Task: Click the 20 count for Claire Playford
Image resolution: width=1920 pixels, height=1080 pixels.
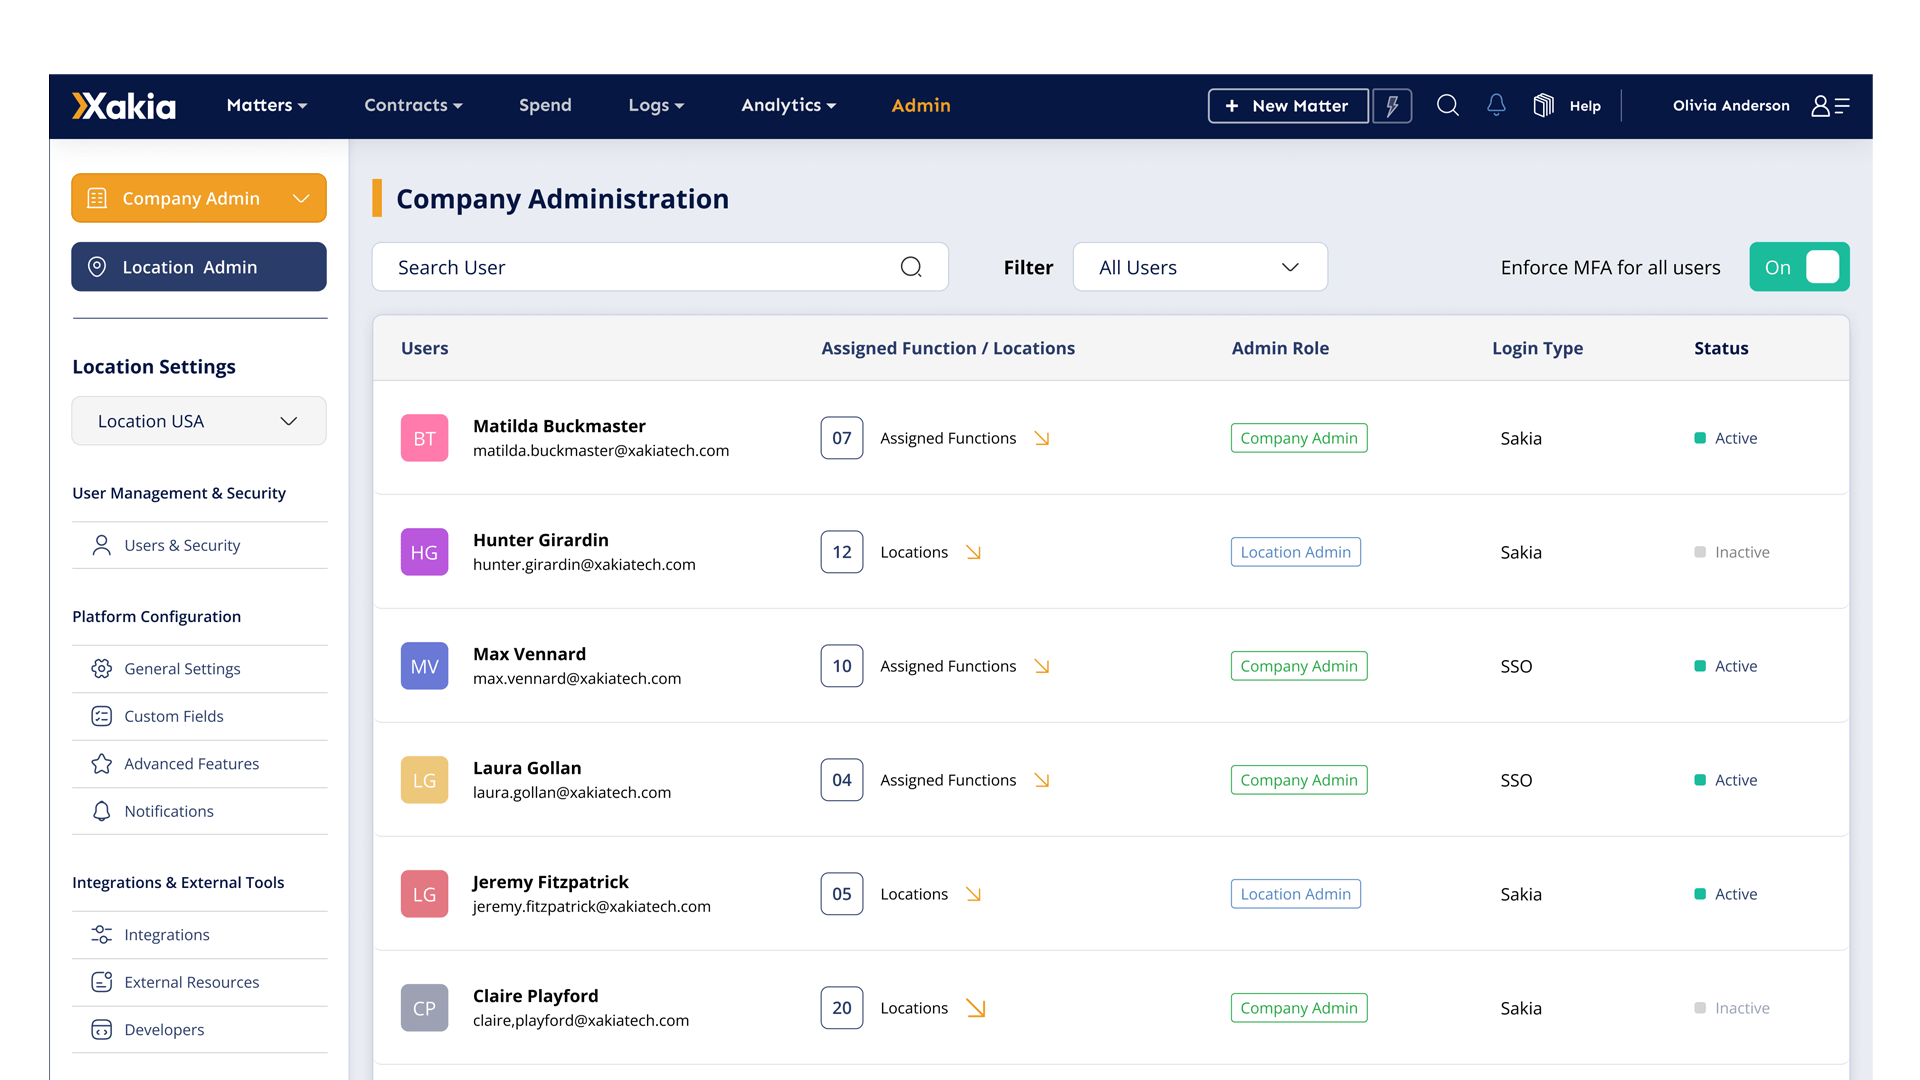Action: point(842,1008)
